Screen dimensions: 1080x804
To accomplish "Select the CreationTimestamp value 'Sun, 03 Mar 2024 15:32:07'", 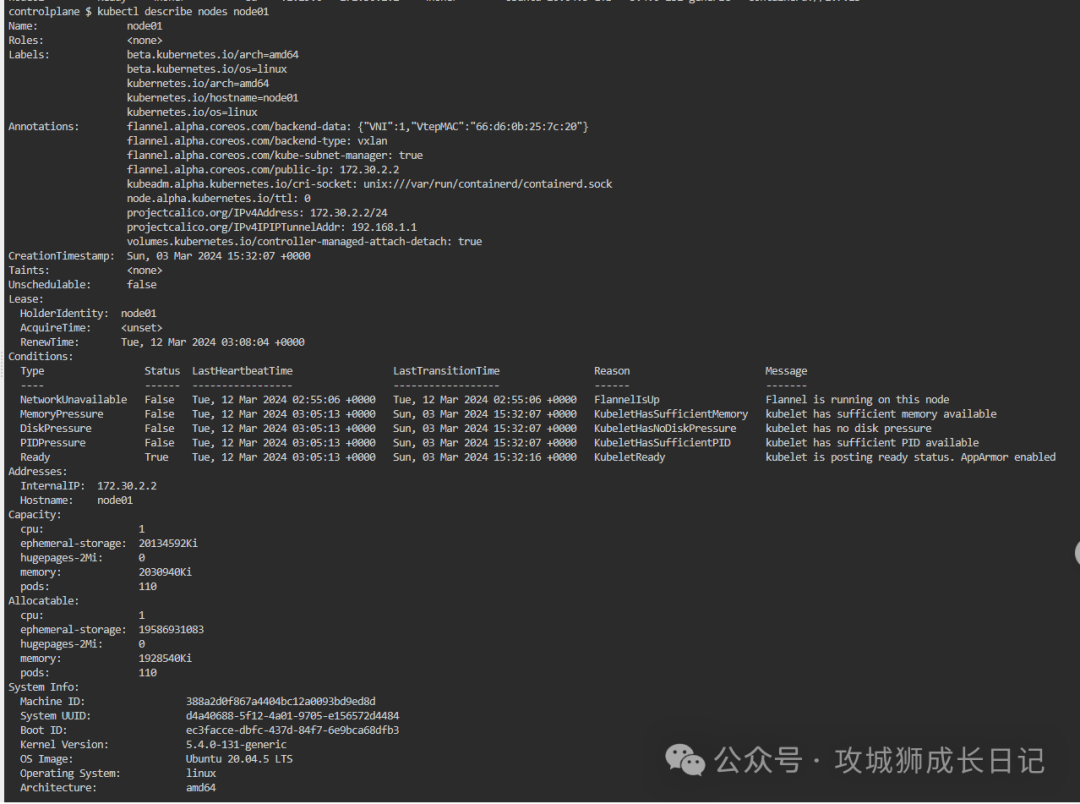I will 218,256.
